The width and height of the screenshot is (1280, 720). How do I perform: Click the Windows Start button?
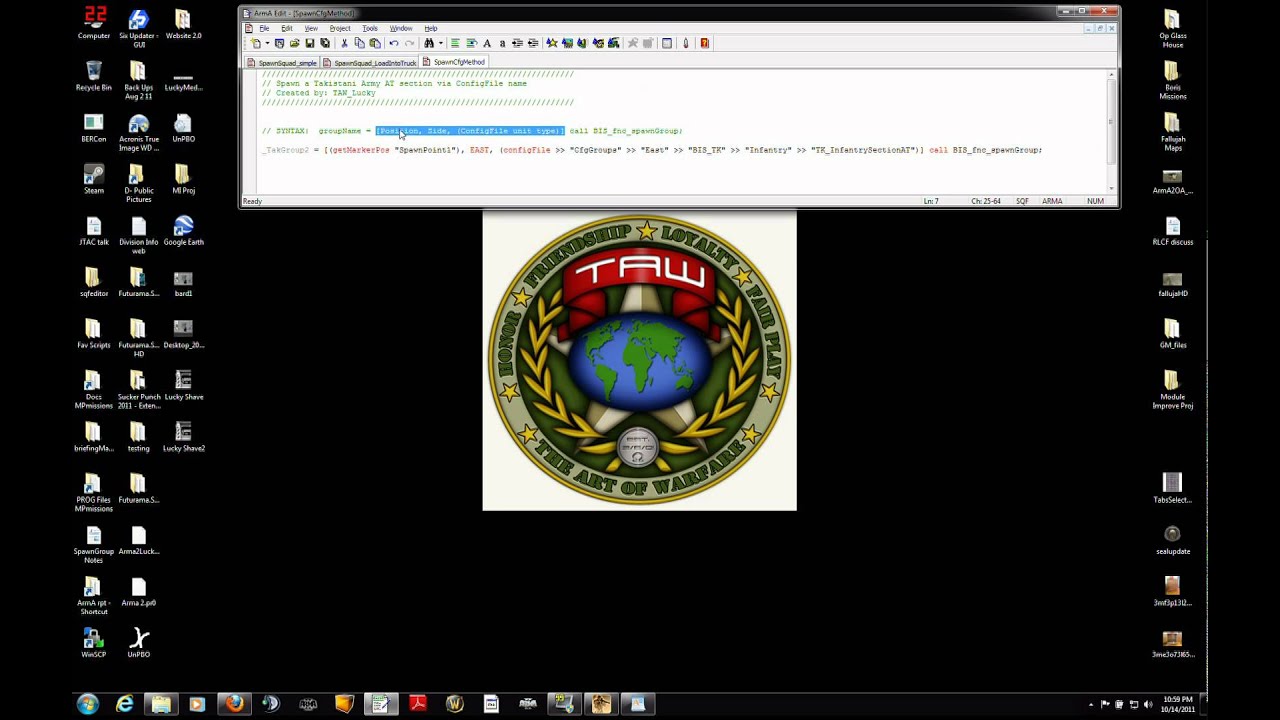88,704
